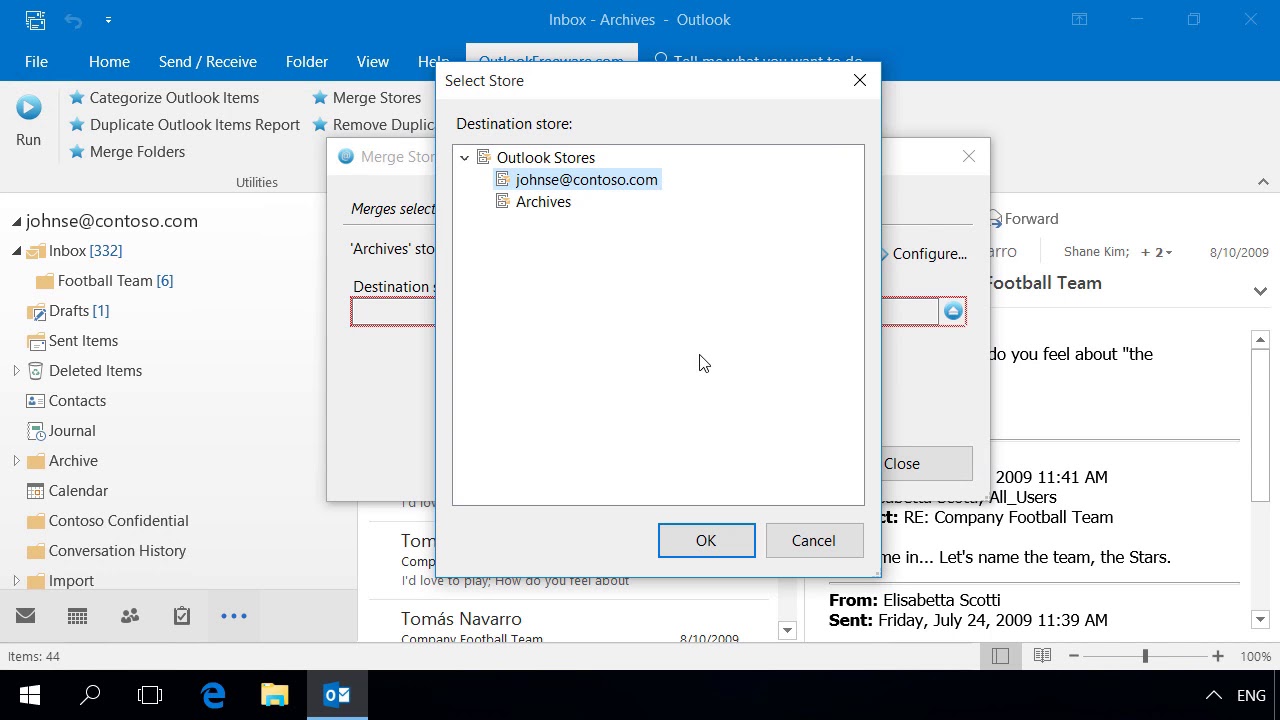Select Archives store in destination tree
The image size is (1280, 720).
(x=544, y=202)
